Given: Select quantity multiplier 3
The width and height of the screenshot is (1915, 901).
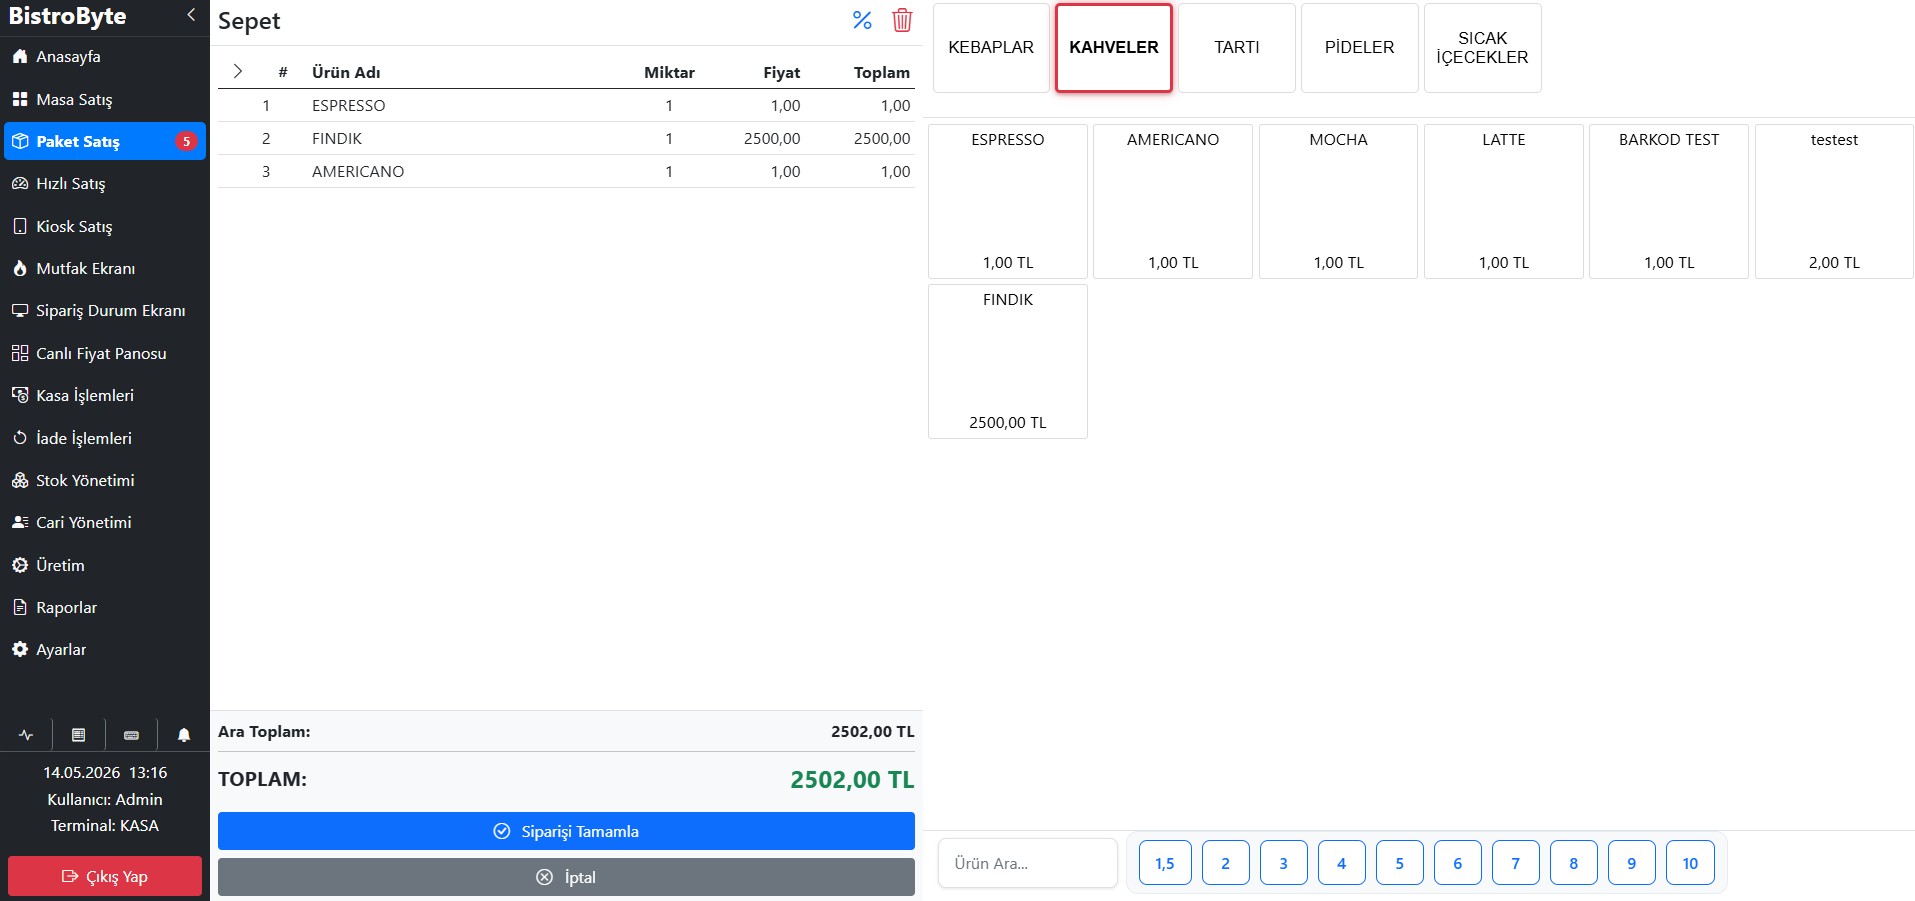Looking at the screenshot, I should 1283,863.
